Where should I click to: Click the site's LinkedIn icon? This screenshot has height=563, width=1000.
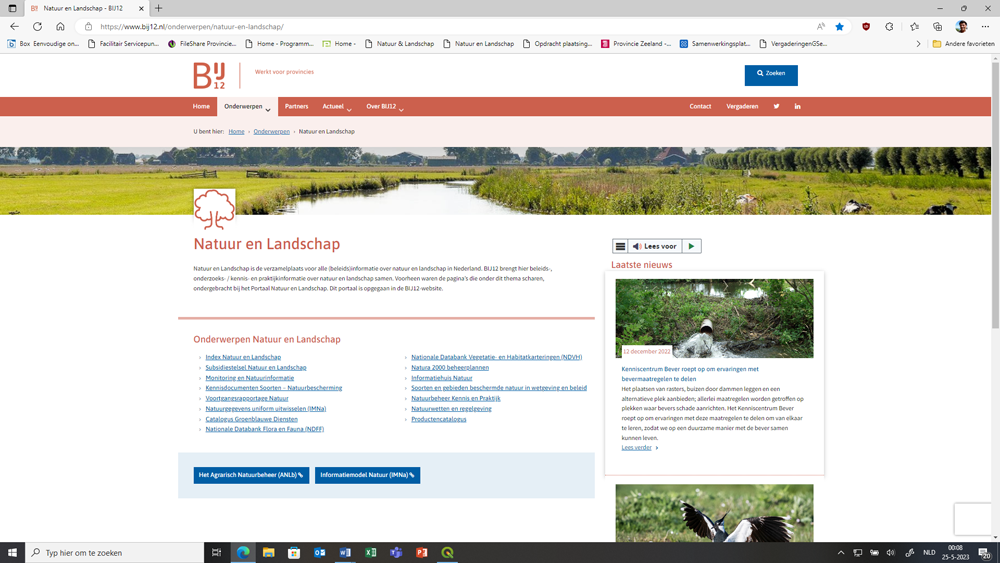coord(797,106)
